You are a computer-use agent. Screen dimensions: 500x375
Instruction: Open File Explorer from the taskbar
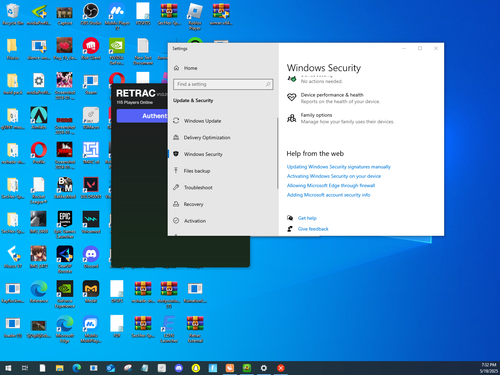tap(60, 368)
